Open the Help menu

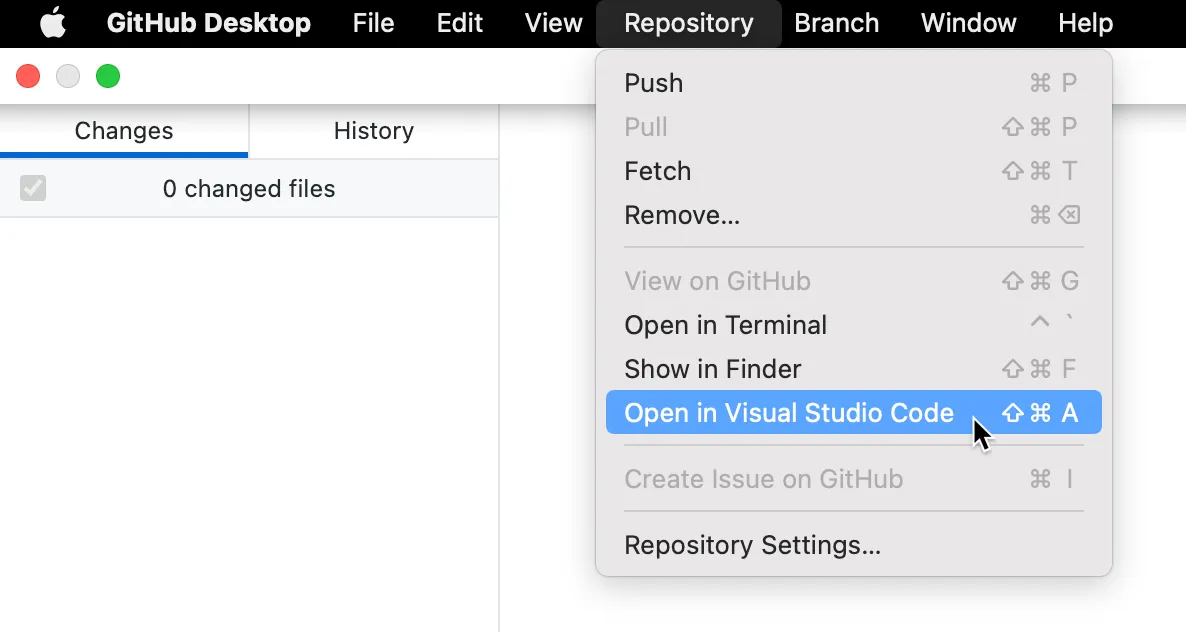(1085, 23)
